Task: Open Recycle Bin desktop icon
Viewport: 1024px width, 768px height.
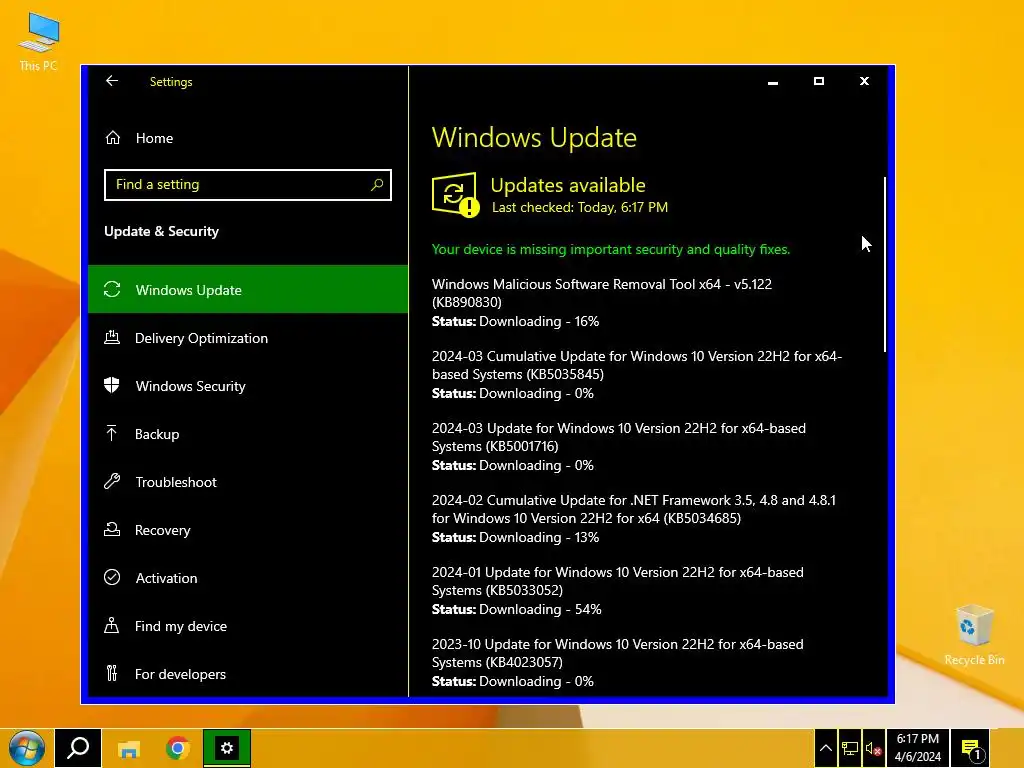Action: click(974, 635)
